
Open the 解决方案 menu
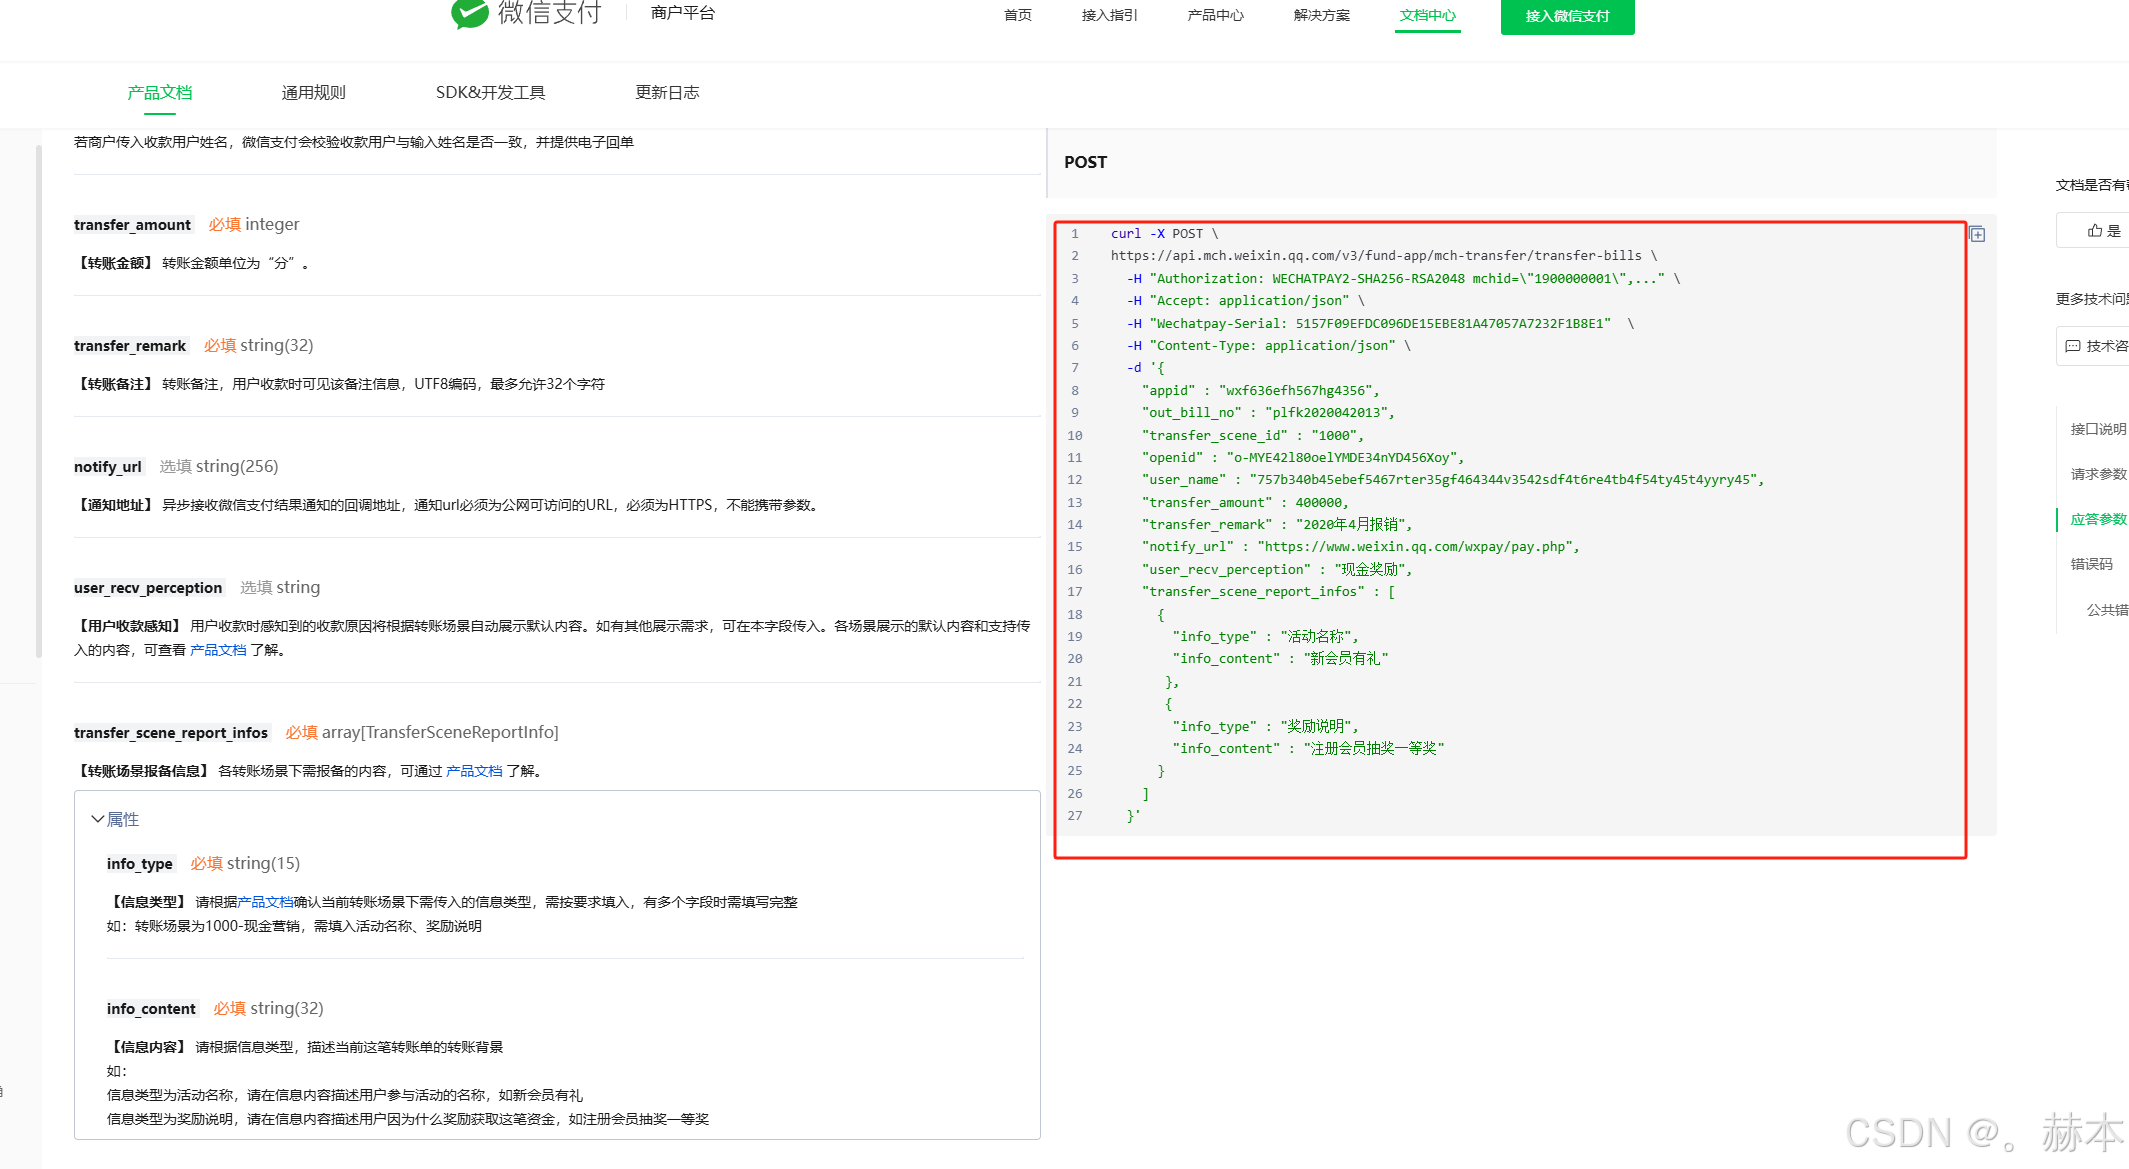pos(1321,15)
